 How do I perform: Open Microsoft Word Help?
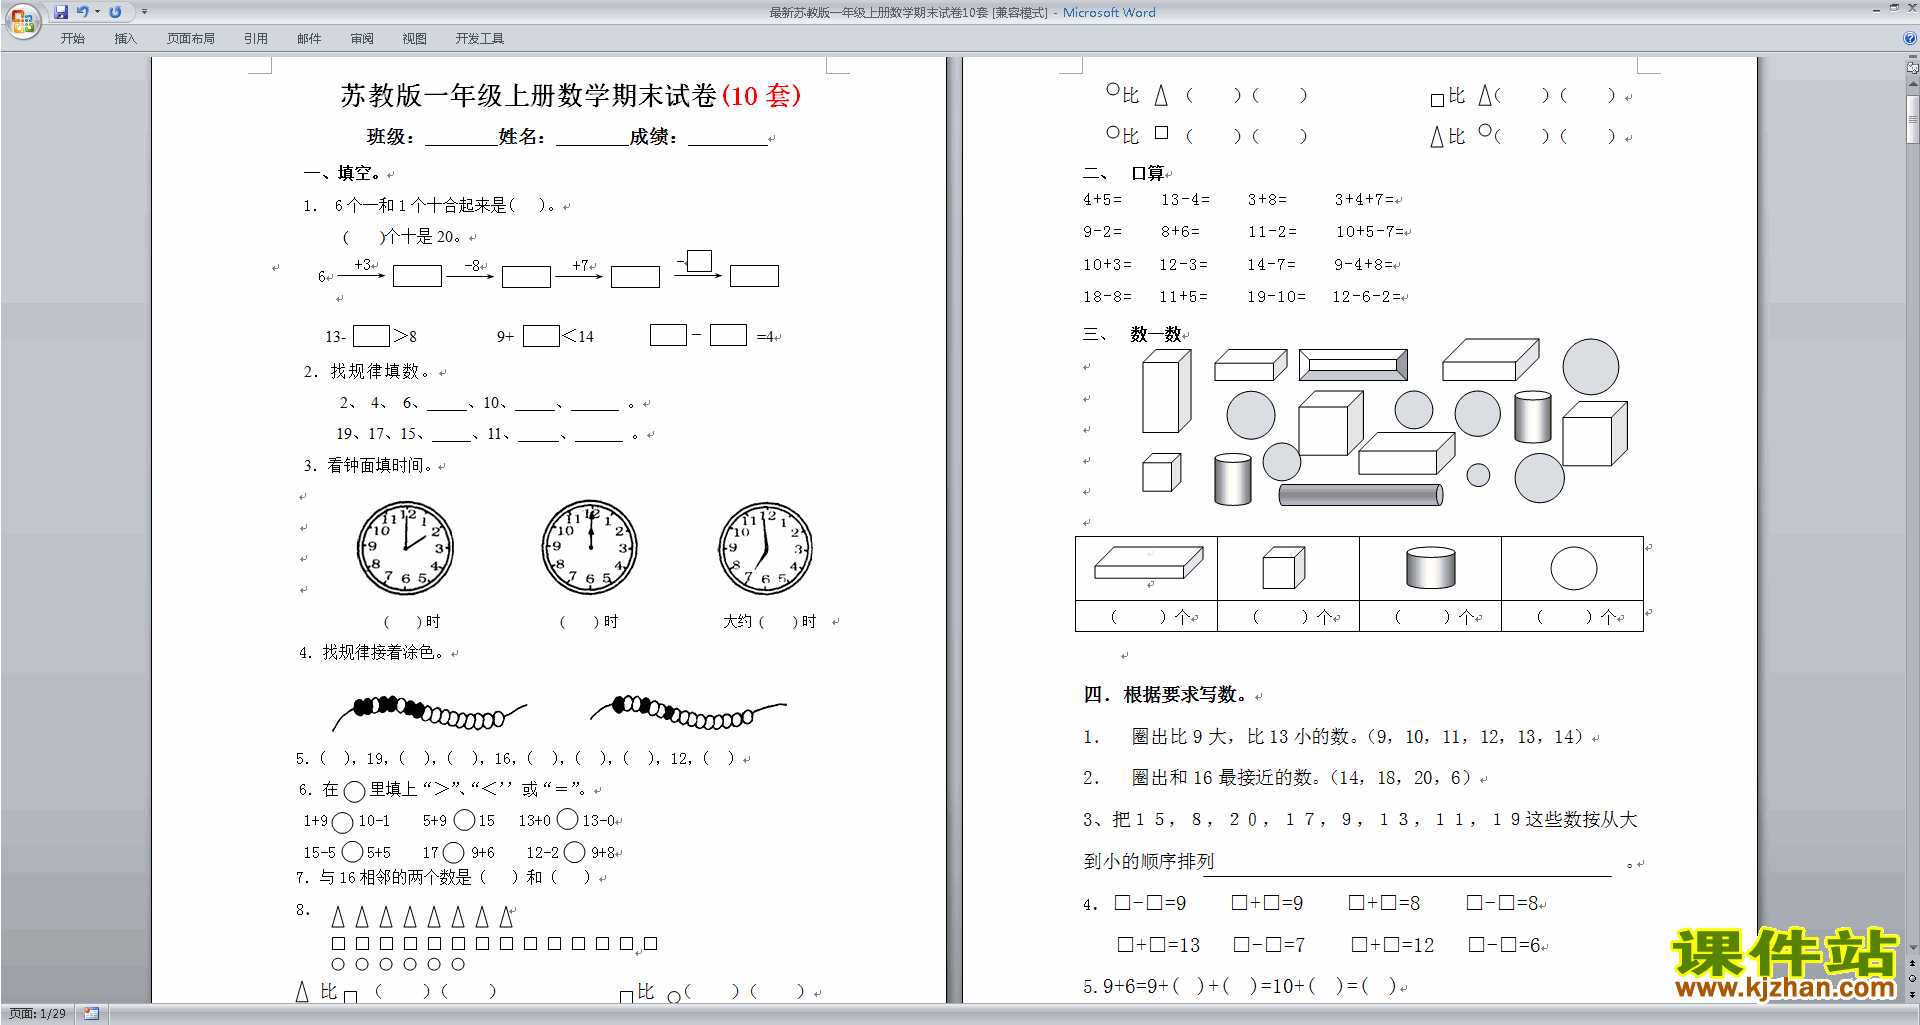(1910, 38)
